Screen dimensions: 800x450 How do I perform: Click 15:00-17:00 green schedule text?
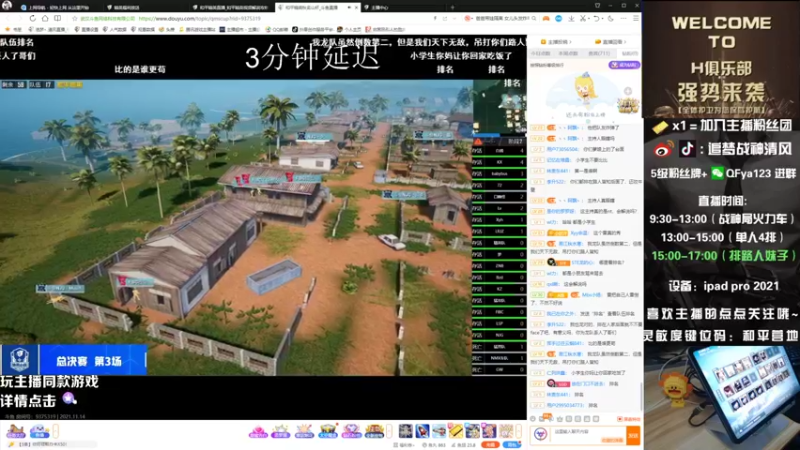pos(723,256)
